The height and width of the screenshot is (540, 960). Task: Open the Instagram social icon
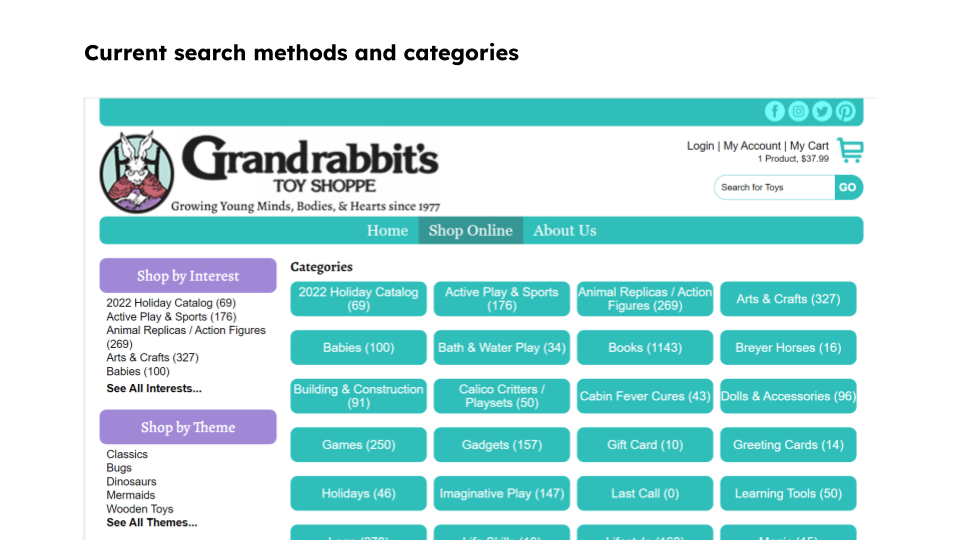(x=798, y=111)
